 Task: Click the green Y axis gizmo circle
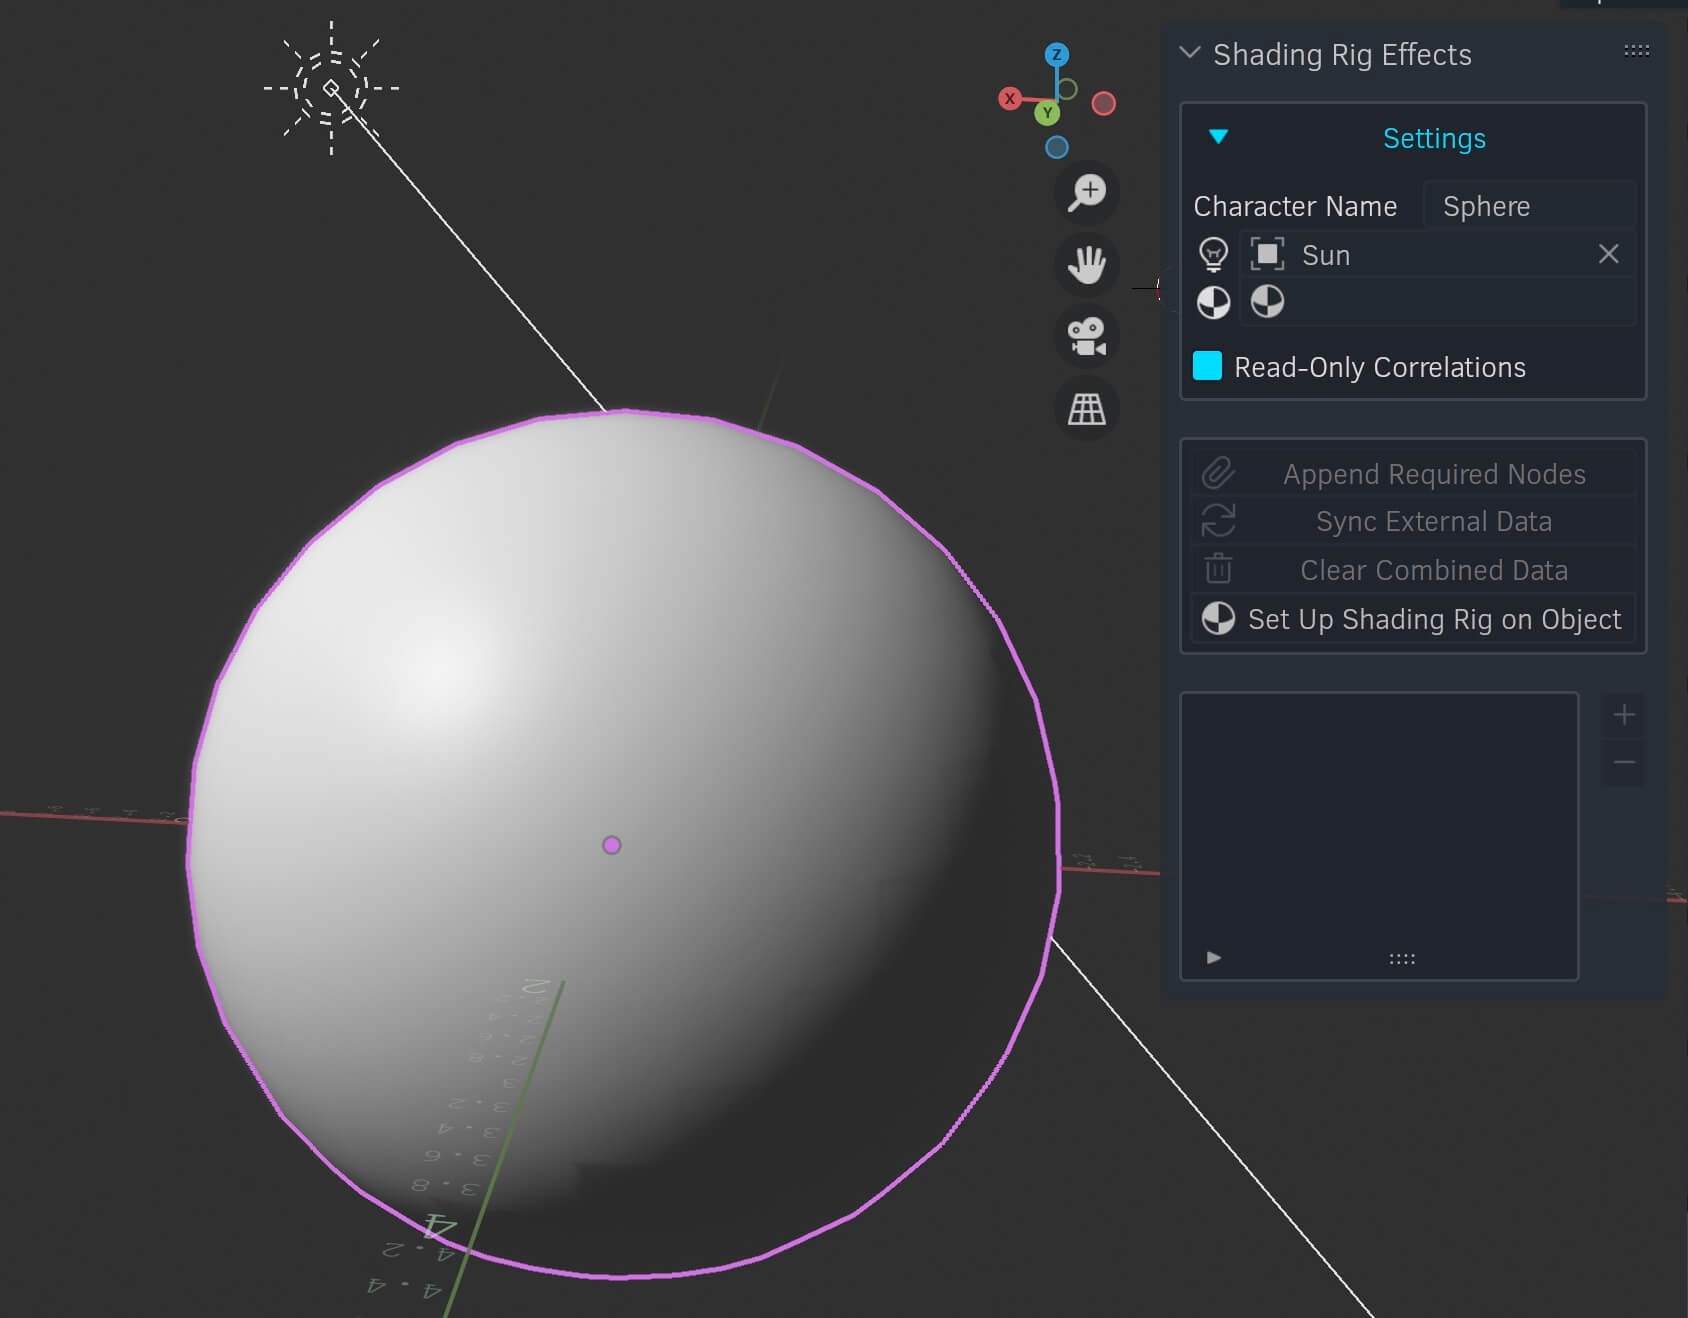1046,113
